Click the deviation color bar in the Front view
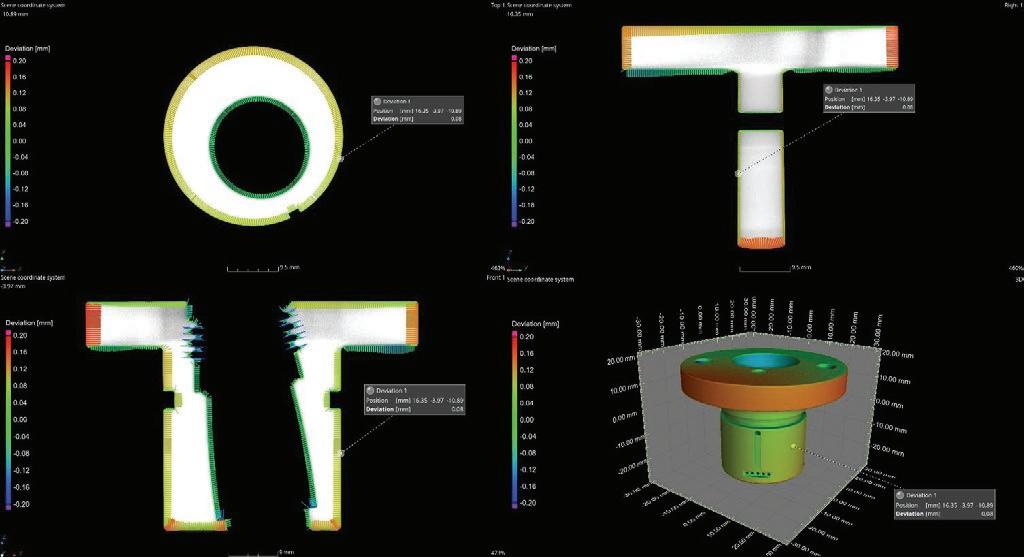Screen dimensions: 1024x557 pos(8,419)
